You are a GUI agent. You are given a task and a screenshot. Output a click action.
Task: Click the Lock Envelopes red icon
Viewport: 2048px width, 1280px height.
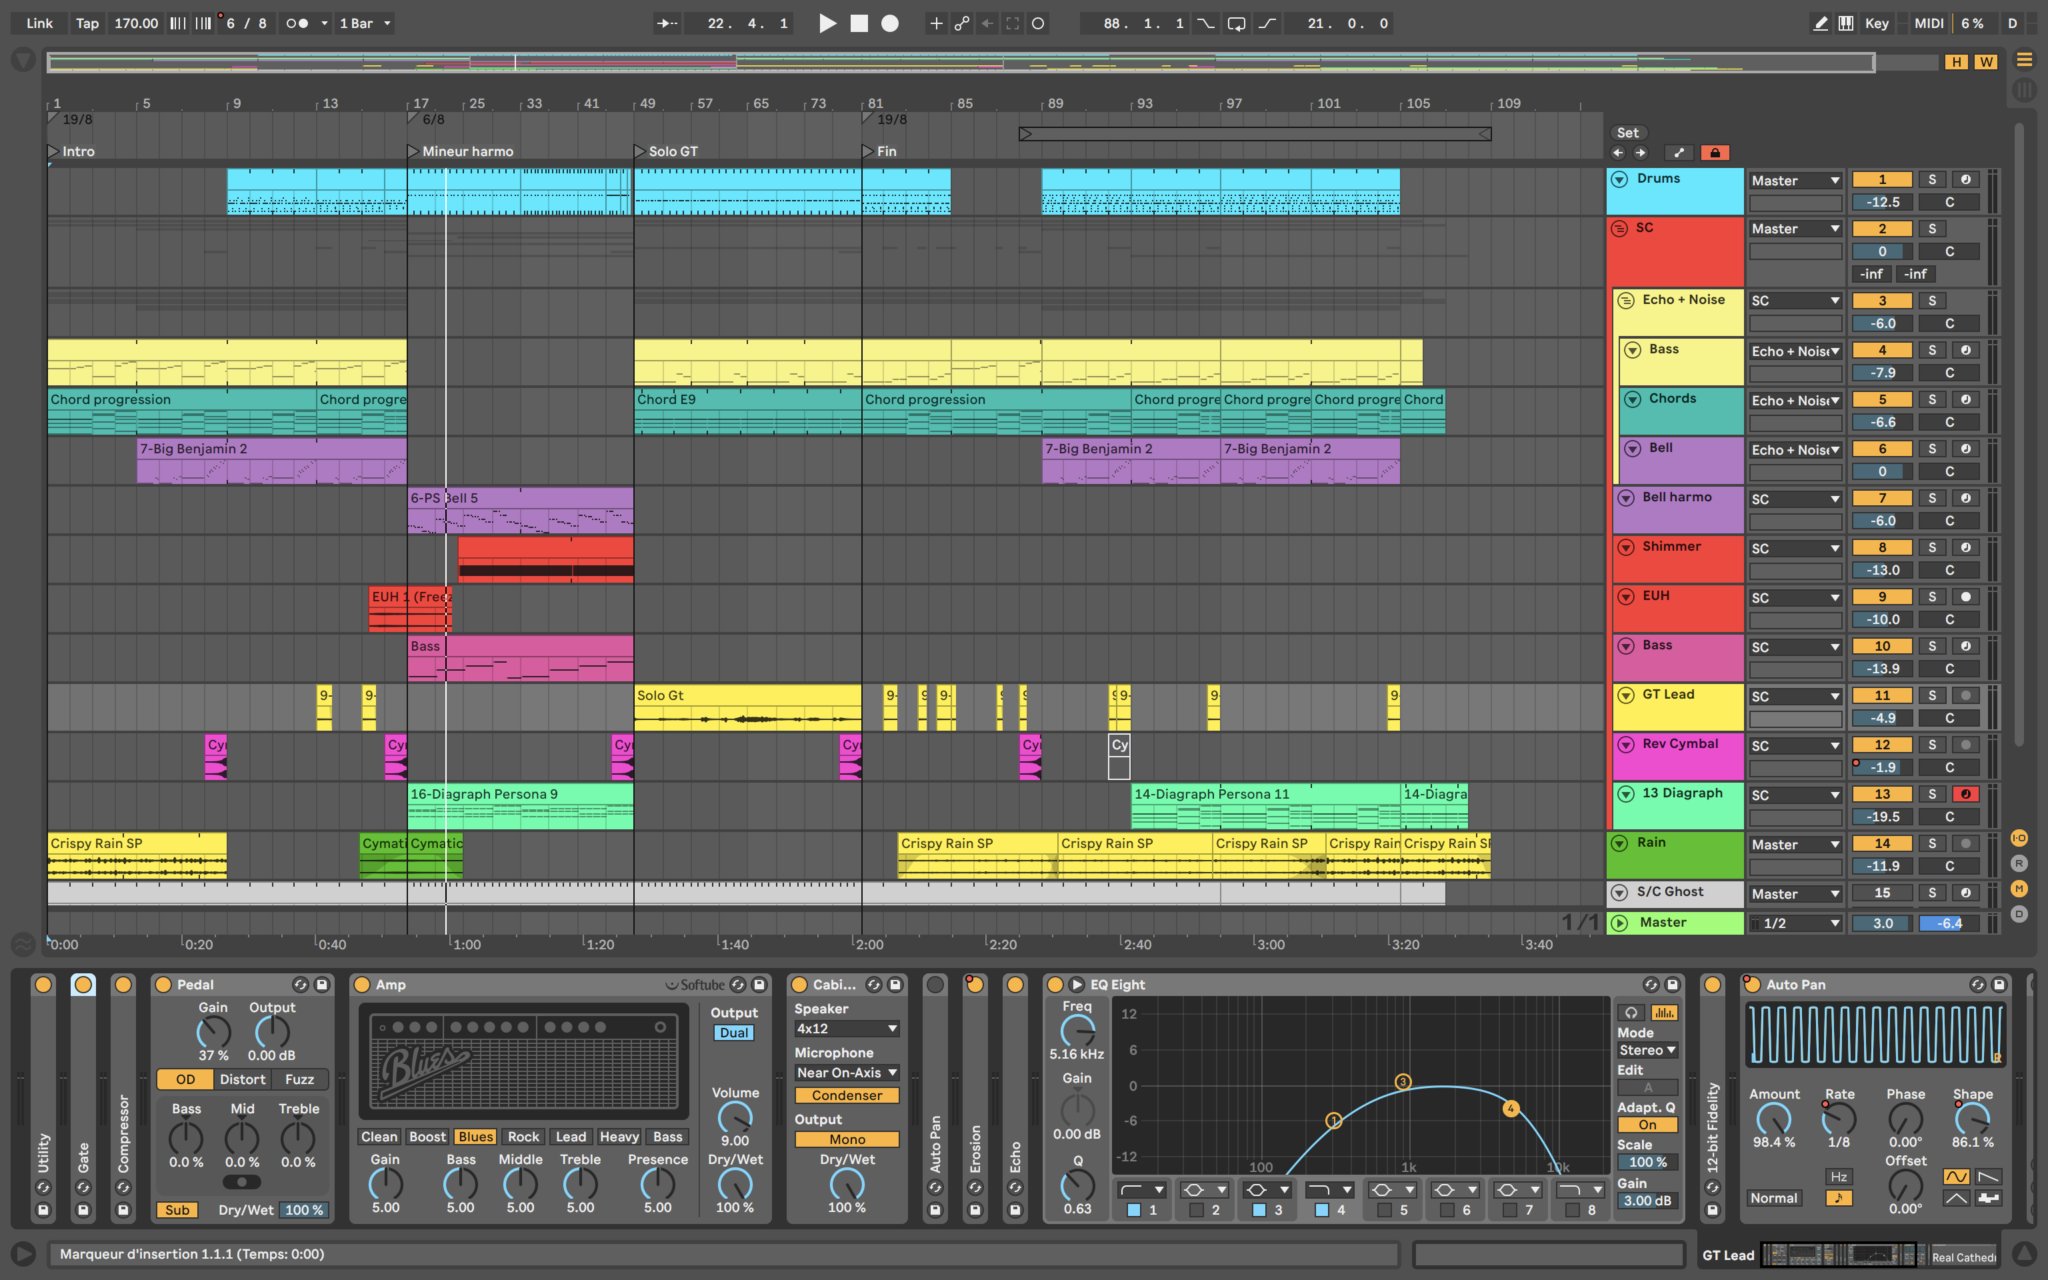pos(1714,153)
